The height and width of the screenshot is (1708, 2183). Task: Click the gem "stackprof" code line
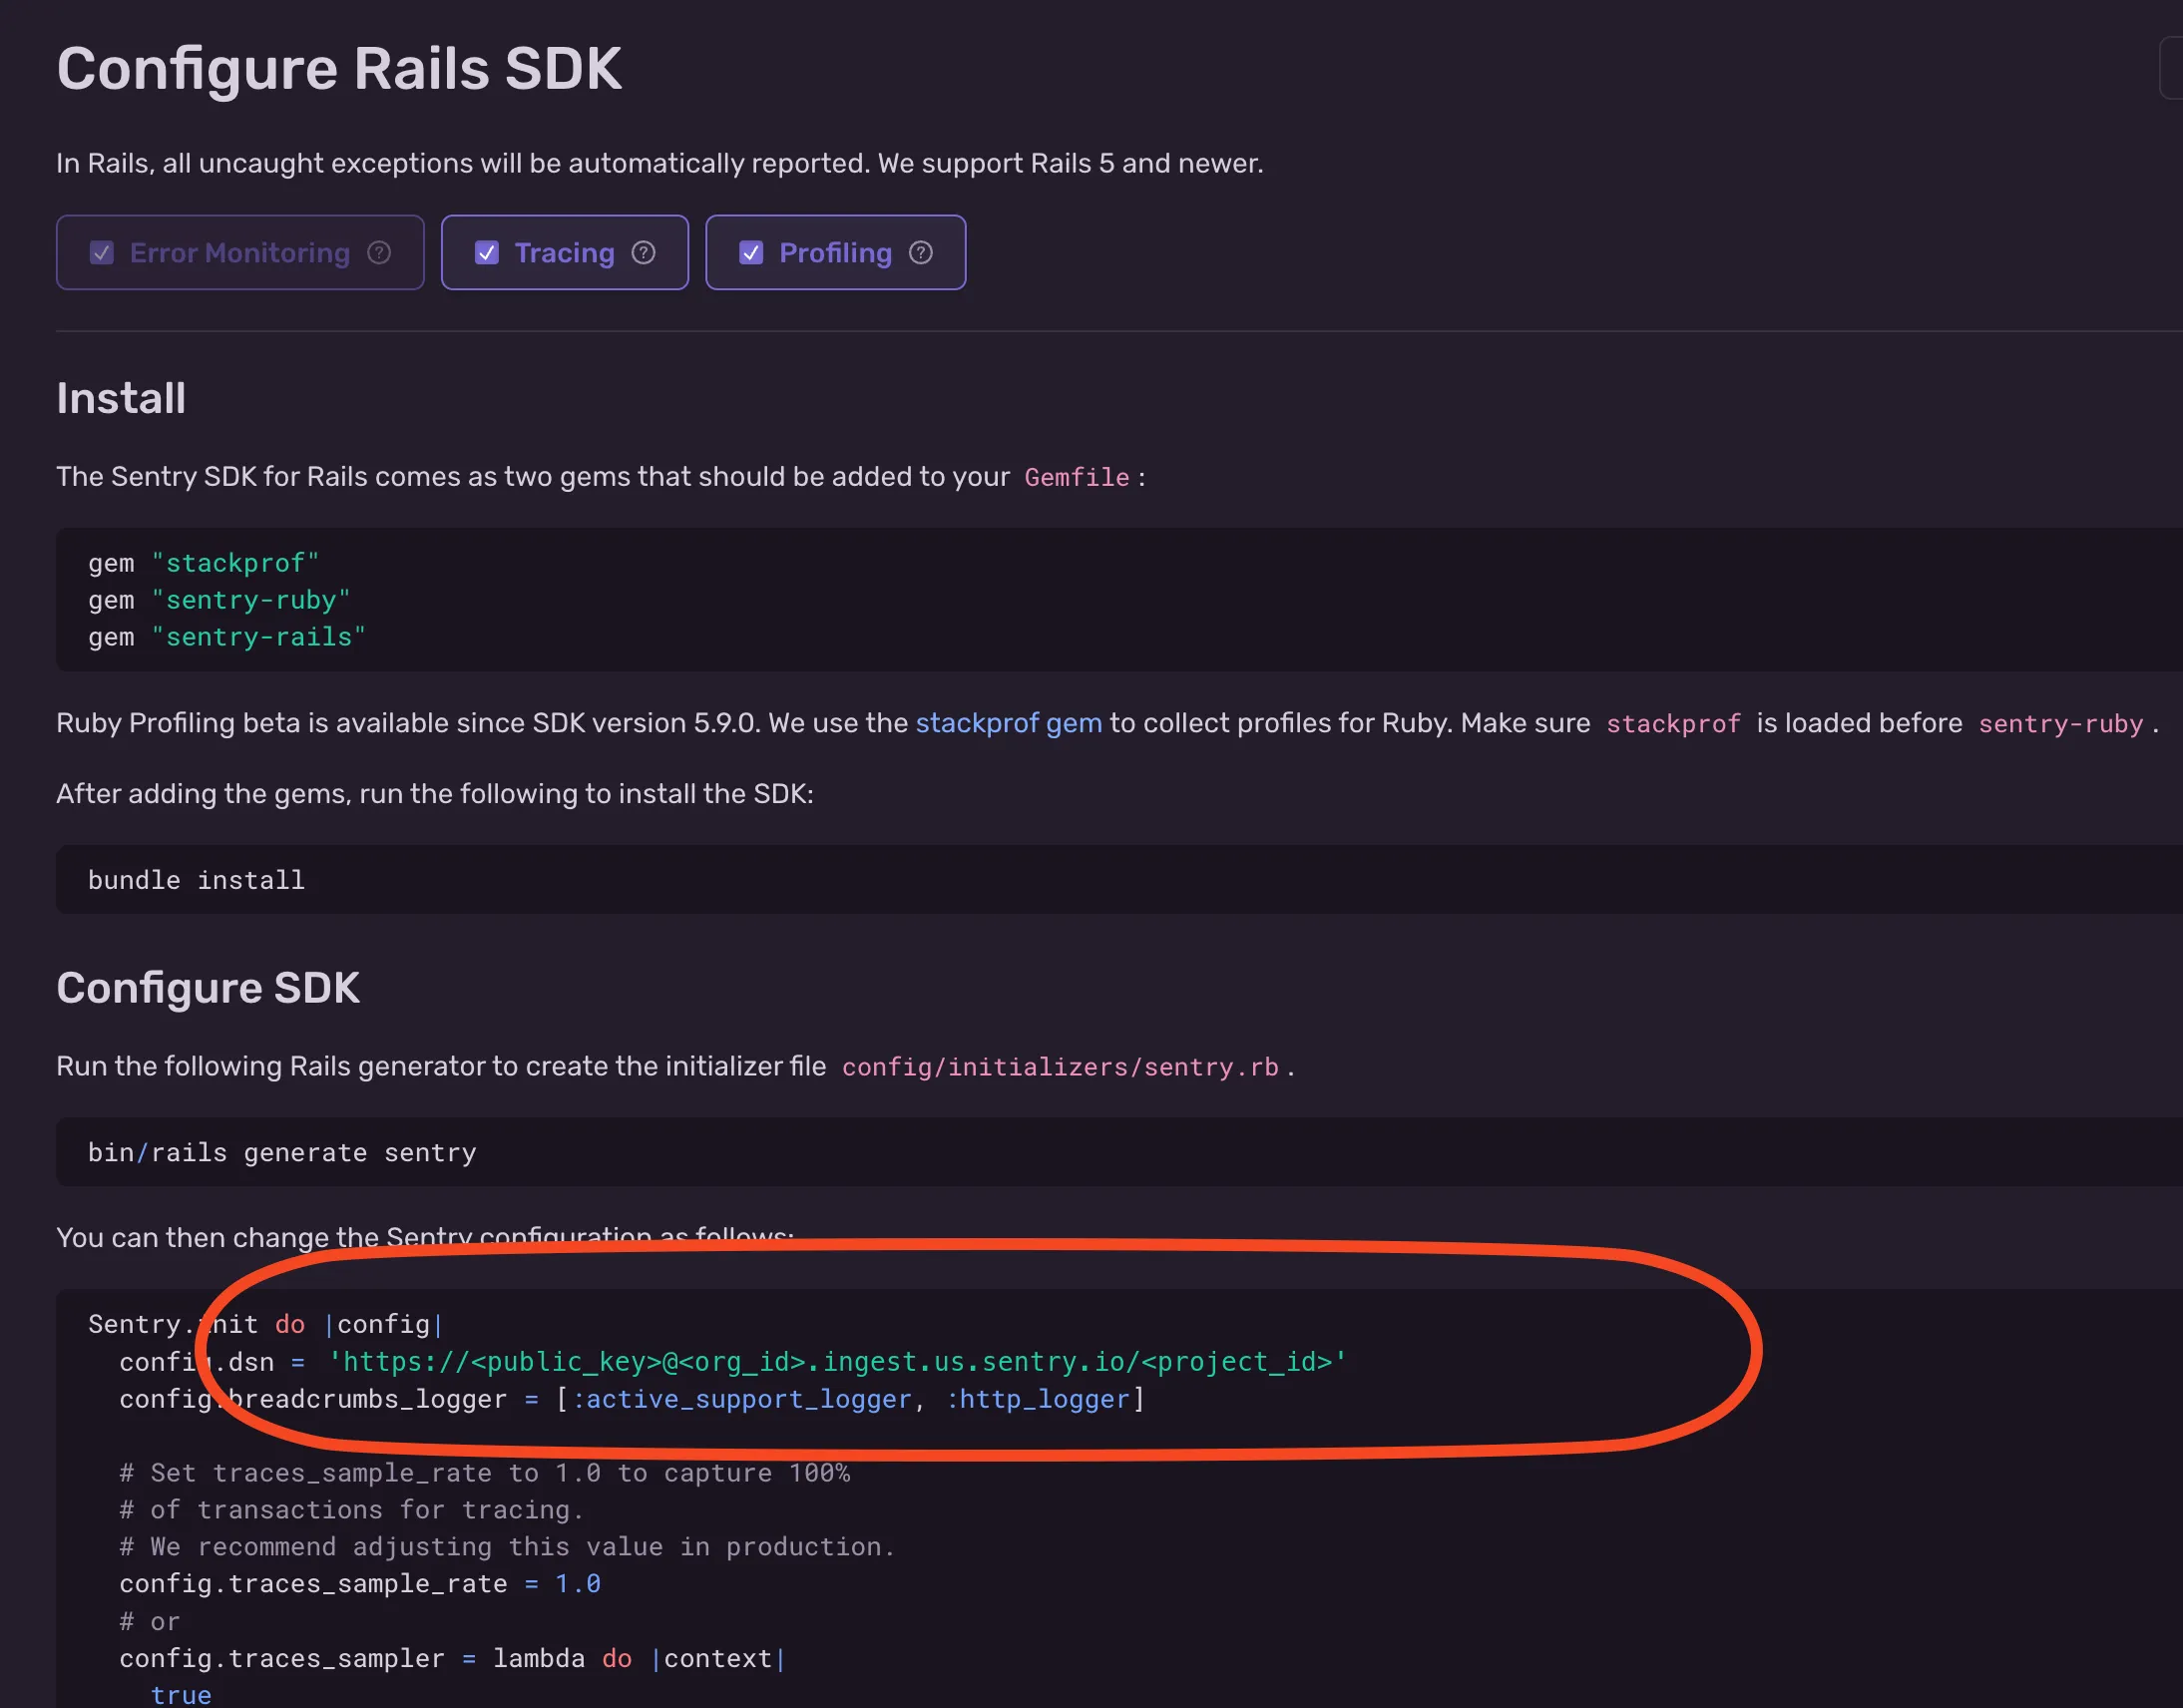(203, 563)
